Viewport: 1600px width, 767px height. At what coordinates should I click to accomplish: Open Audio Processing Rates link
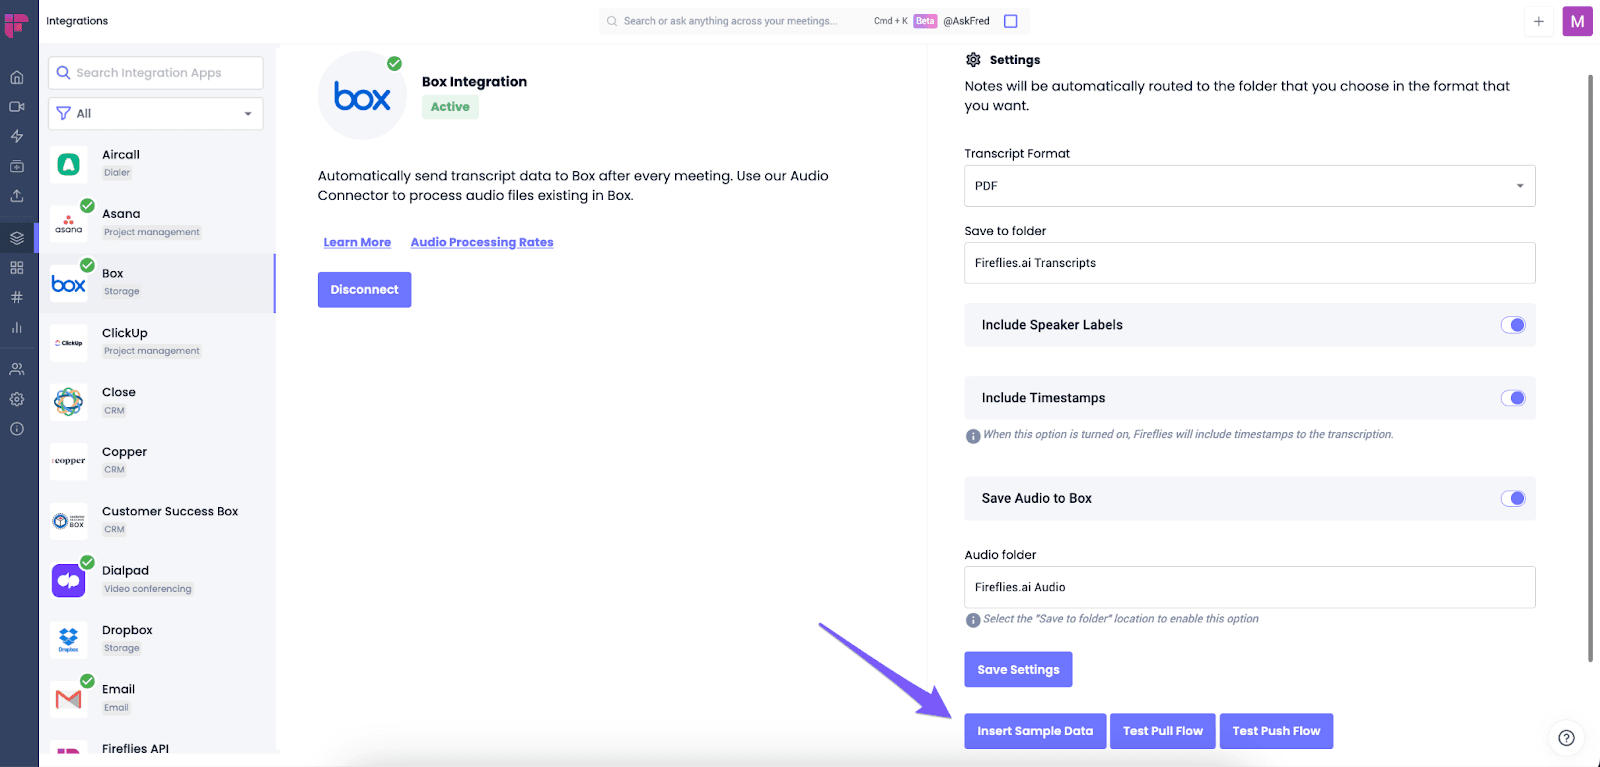482,242
